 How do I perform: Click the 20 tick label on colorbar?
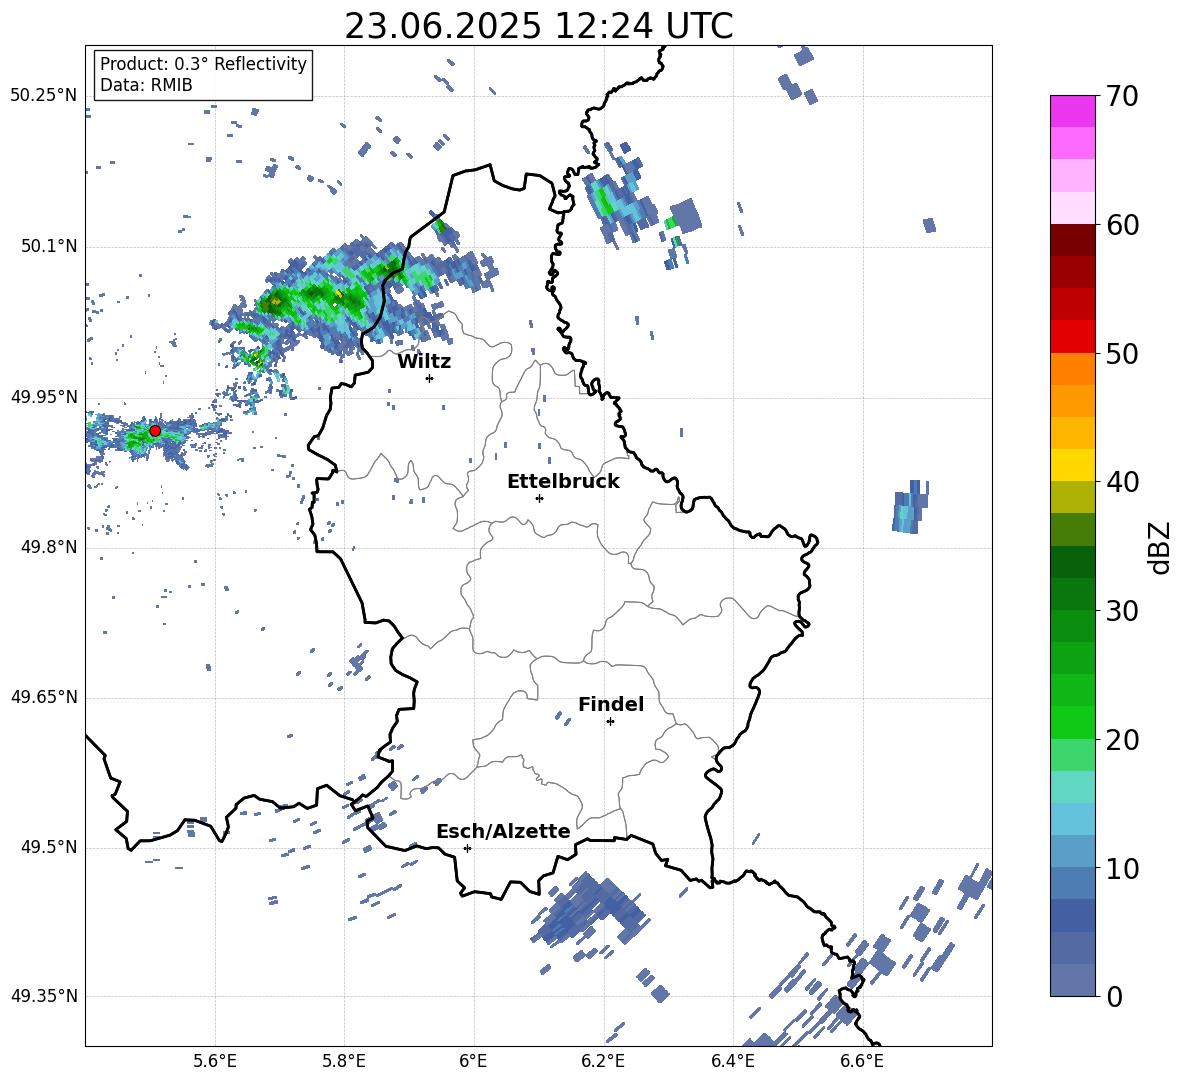[1122, 740]
